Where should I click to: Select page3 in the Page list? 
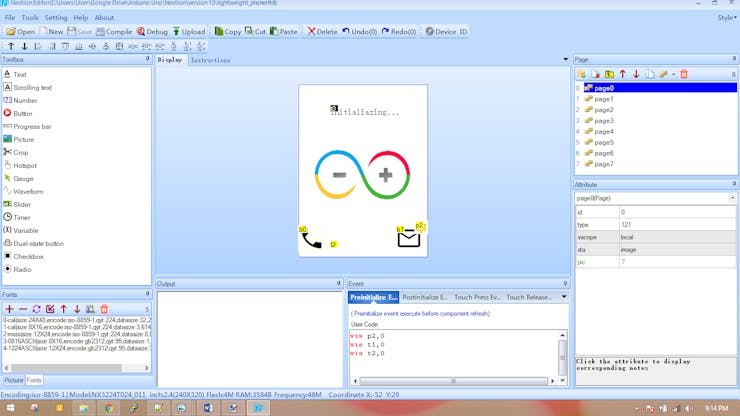pyautogui.click(x=603, y=121)
